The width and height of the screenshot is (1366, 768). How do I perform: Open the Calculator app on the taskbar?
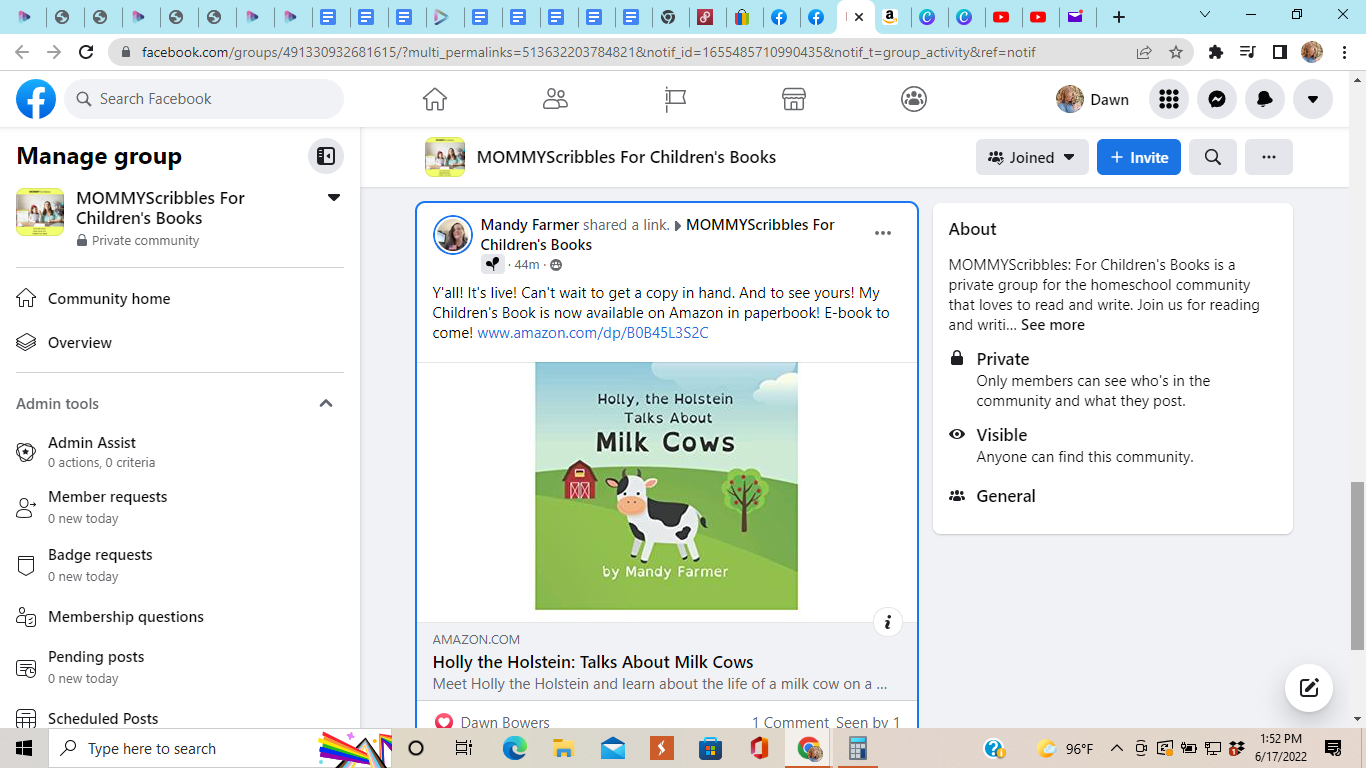[x=857, y=748]
